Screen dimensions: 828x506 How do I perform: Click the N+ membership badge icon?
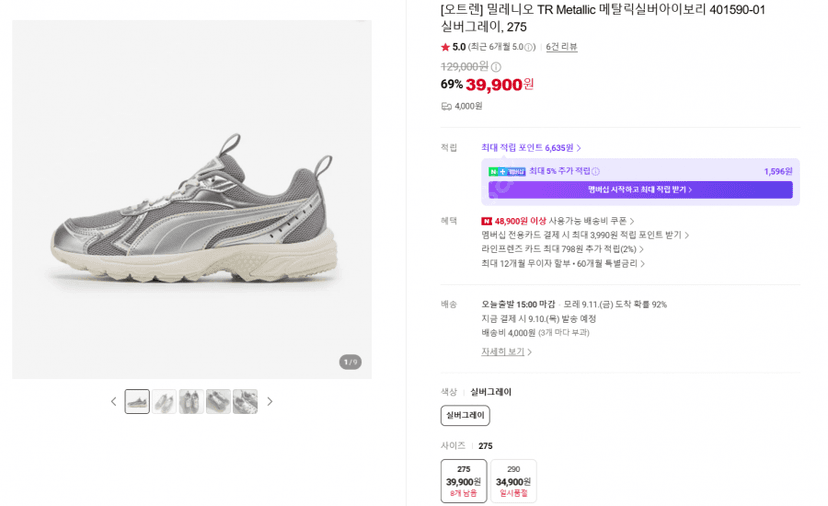507,171
